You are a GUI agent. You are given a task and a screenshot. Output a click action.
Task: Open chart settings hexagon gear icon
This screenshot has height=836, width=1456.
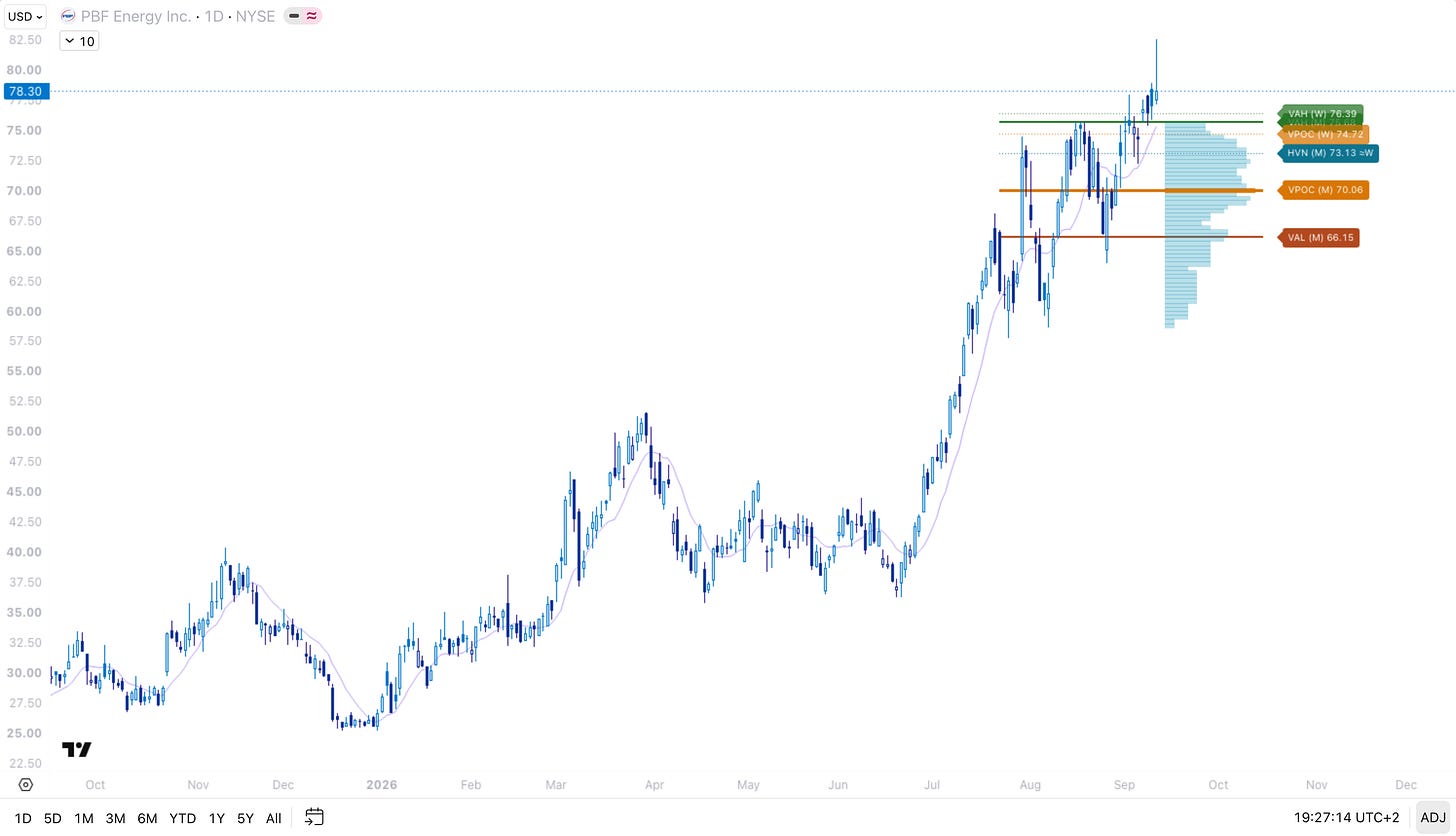(x=25, y=785)
